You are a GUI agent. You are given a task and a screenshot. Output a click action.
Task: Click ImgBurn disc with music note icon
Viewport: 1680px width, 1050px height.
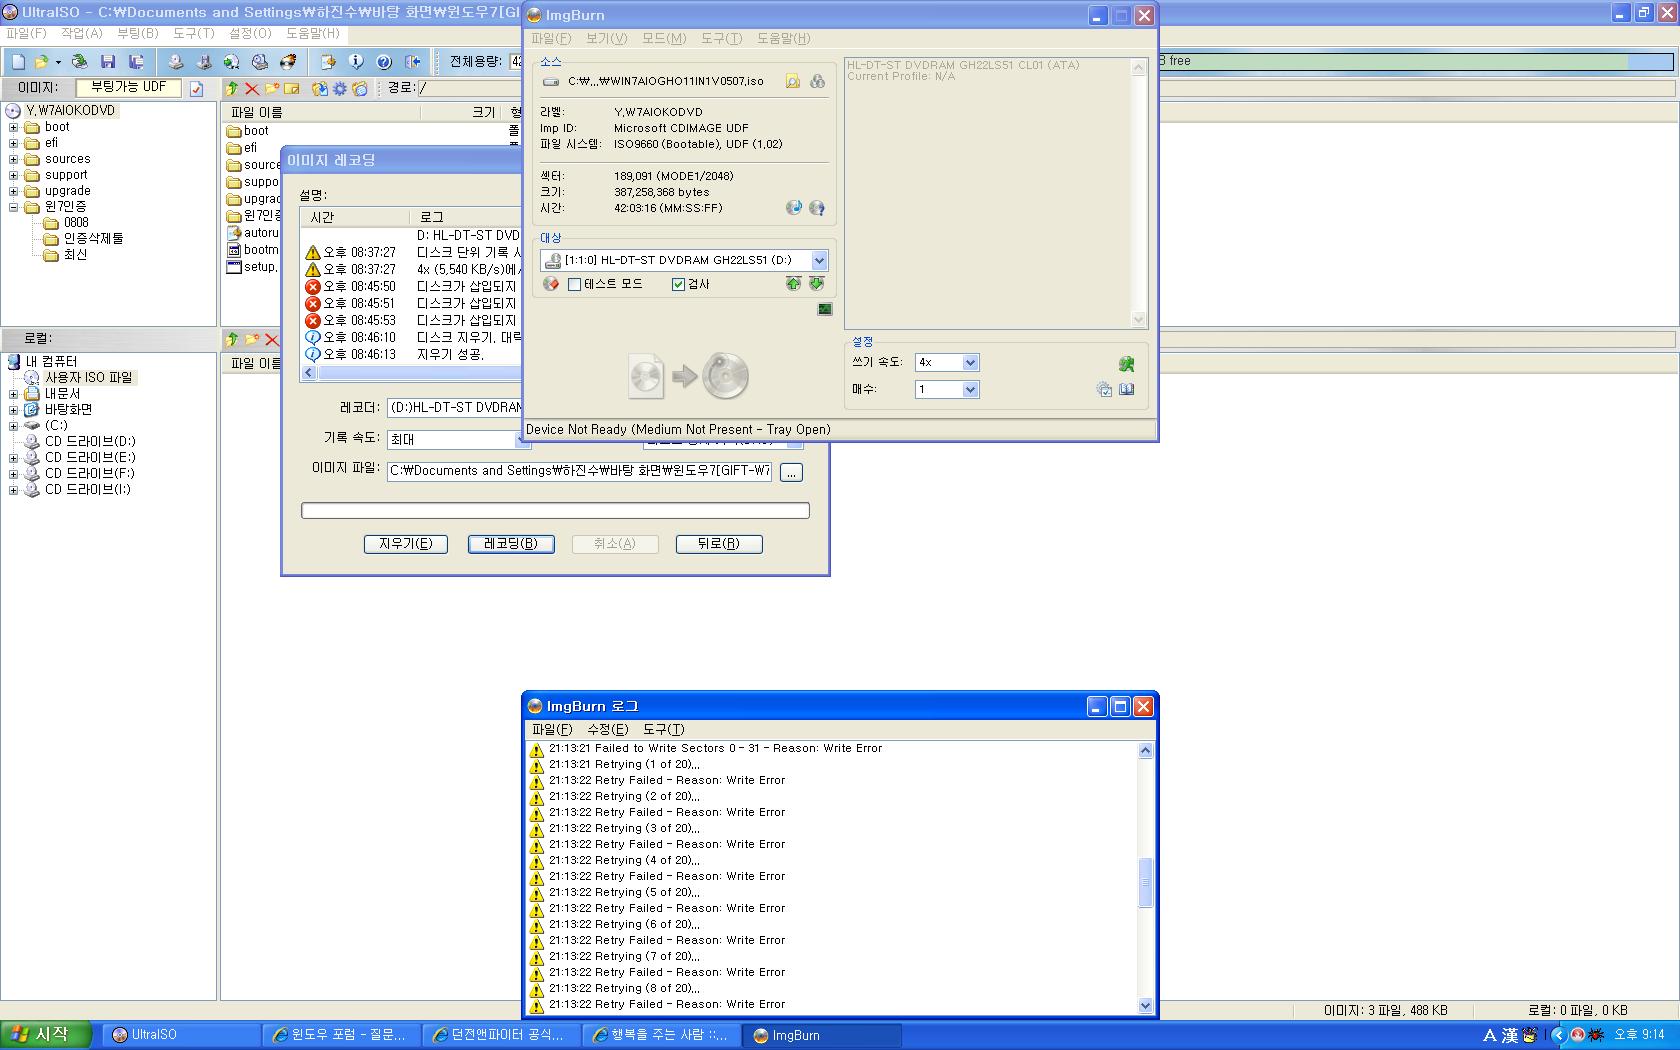pyautogui.click(x=794, y=208)
